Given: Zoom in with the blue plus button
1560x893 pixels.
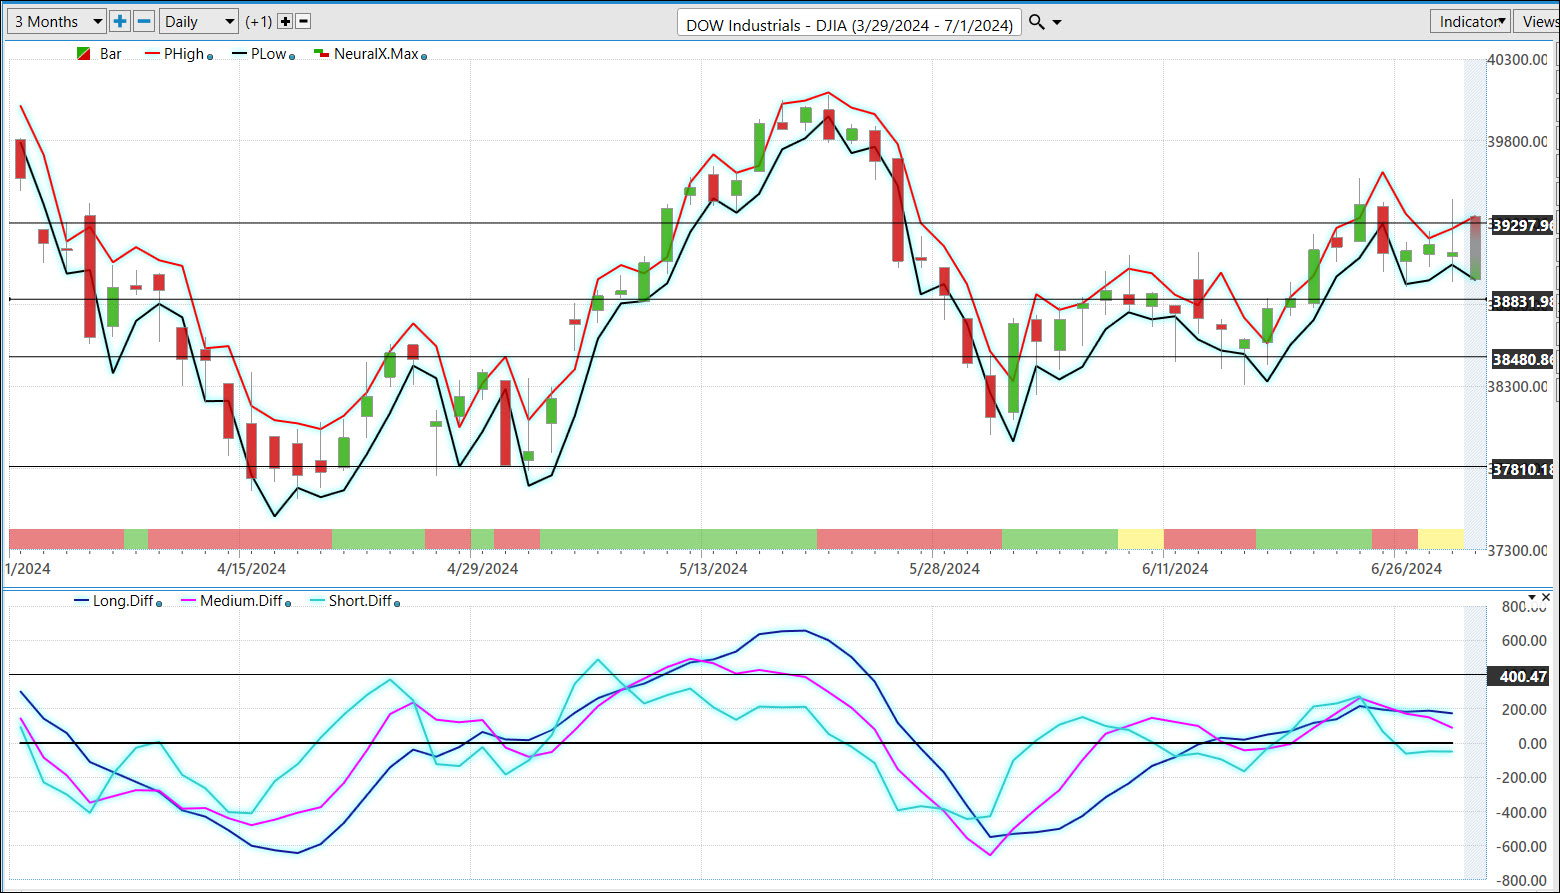Looking at the screenshot, I should click(120, 21).
